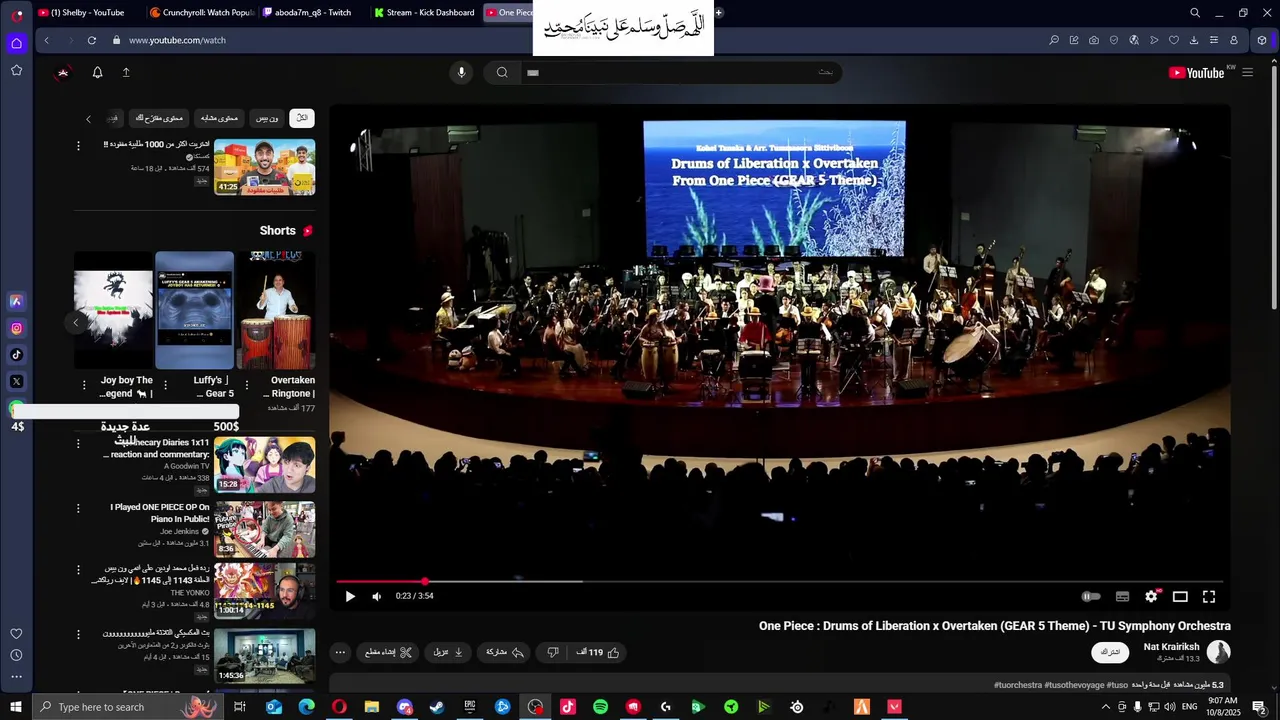Open the 41:25 video thumbnail

tap(265, 167)
